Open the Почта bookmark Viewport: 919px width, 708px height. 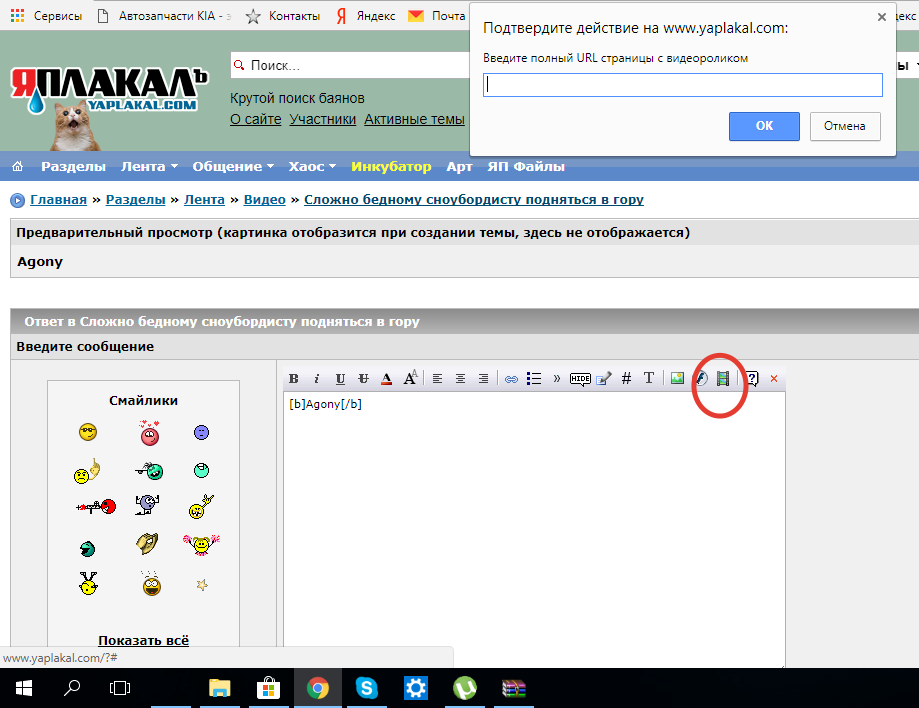pos(437,16)
